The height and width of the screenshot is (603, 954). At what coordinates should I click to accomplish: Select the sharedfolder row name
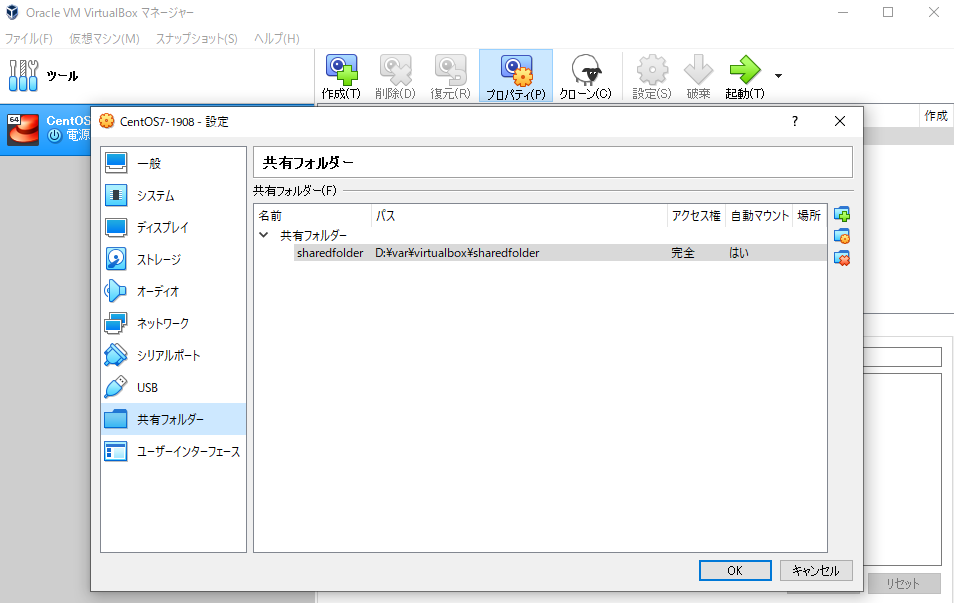330,253
